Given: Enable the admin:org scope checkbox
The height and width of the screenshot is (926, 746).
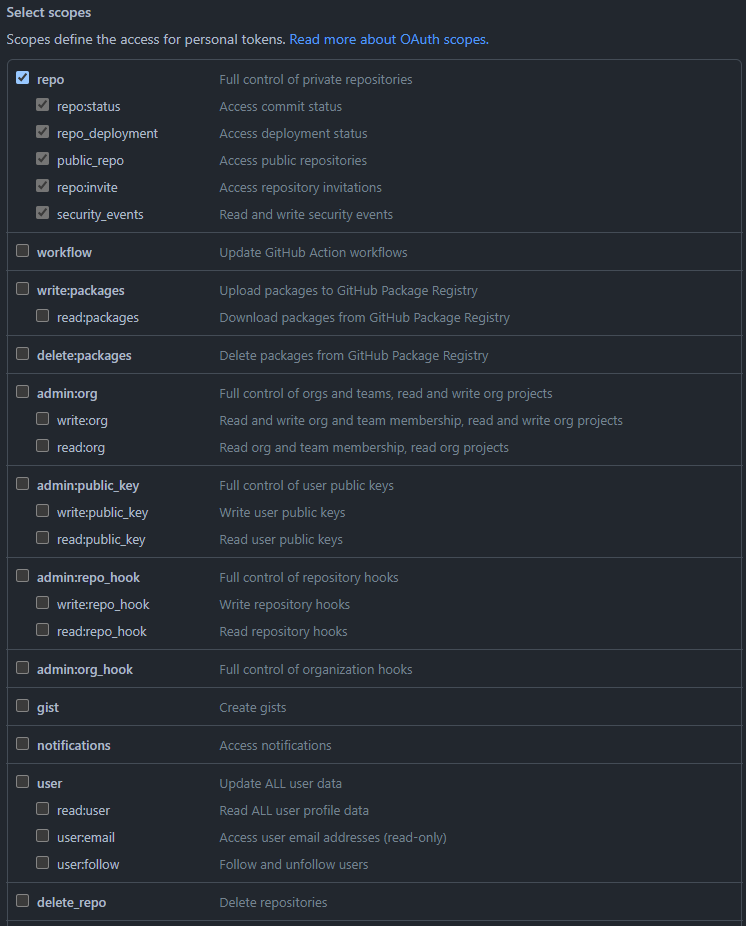Looking at the screenshot, I should [23, 392].
